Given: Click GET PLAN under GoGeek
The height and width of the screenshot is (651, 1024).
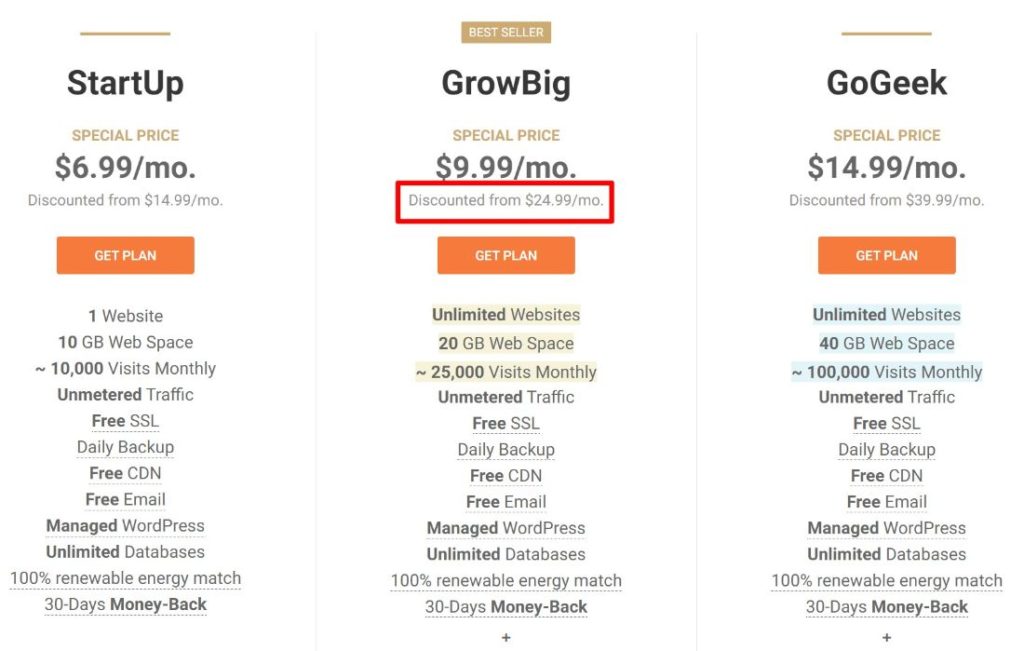Looking at the screenshot, I should coord(887,255).
